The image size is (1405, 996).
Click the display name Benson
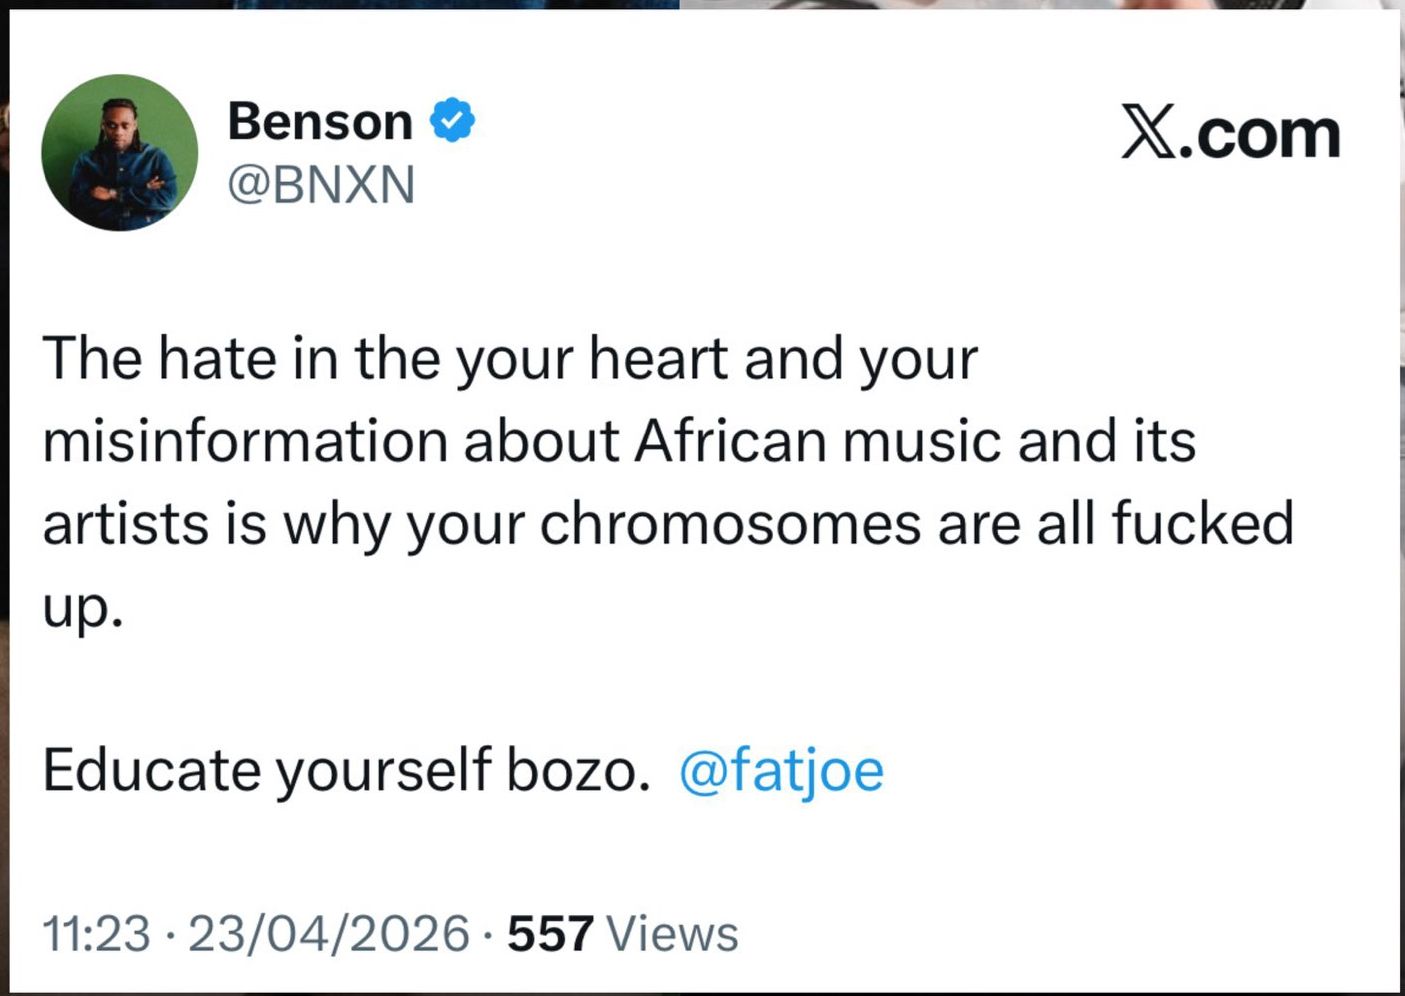click(x=320, y=122)
